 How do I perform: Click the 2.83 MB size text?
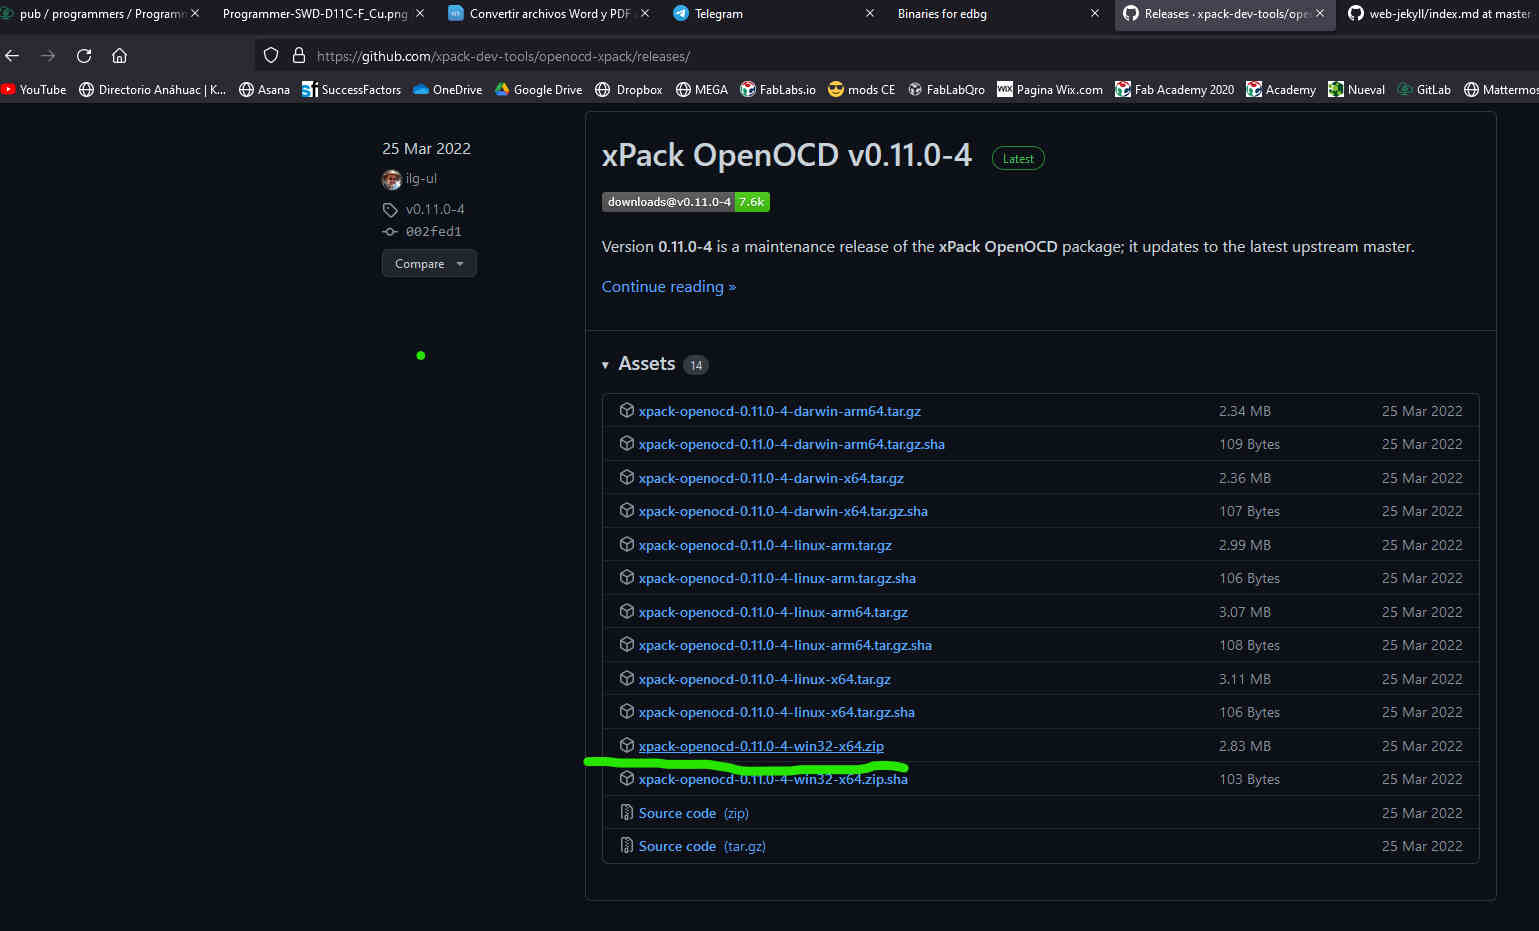[x=1244, y=746]
